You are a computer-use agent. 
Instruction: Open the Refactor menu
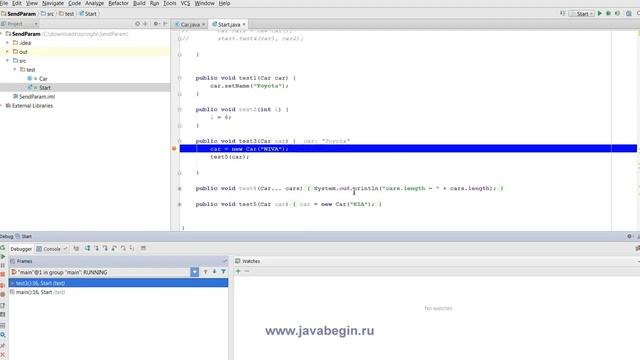coord(118,3)
